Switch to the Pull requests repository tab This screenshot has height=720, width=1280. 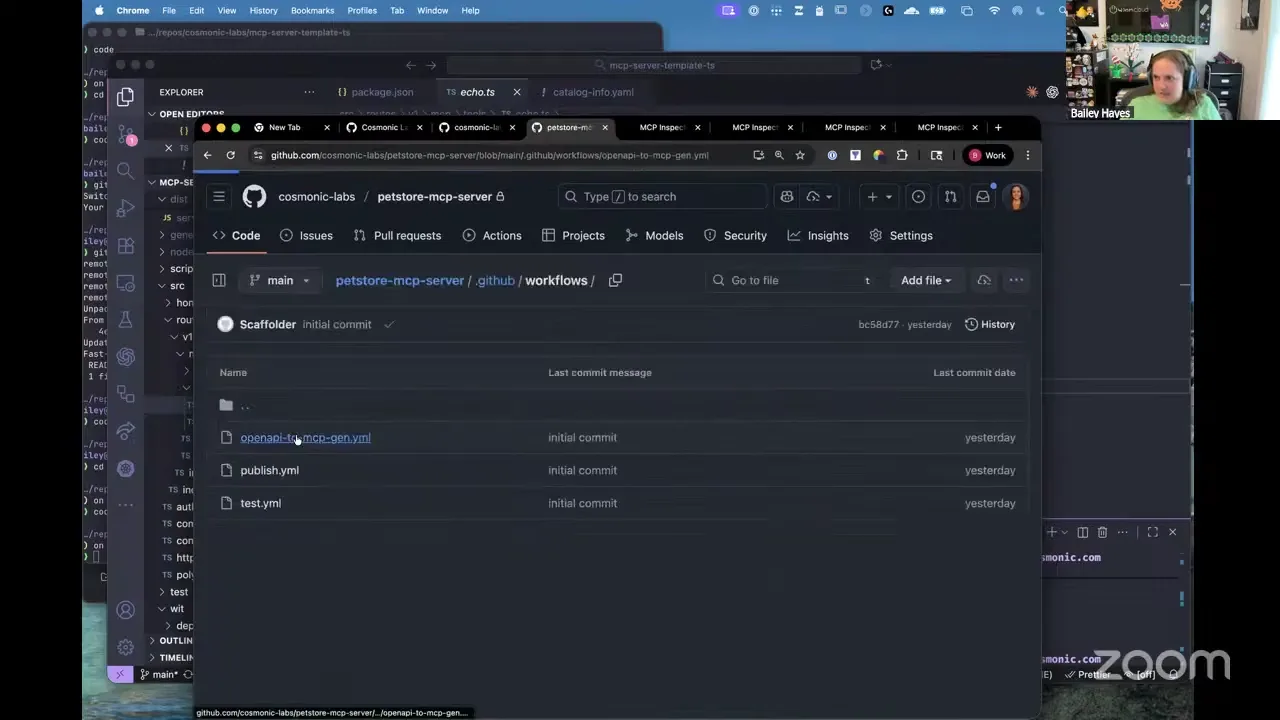coord(397,236)
